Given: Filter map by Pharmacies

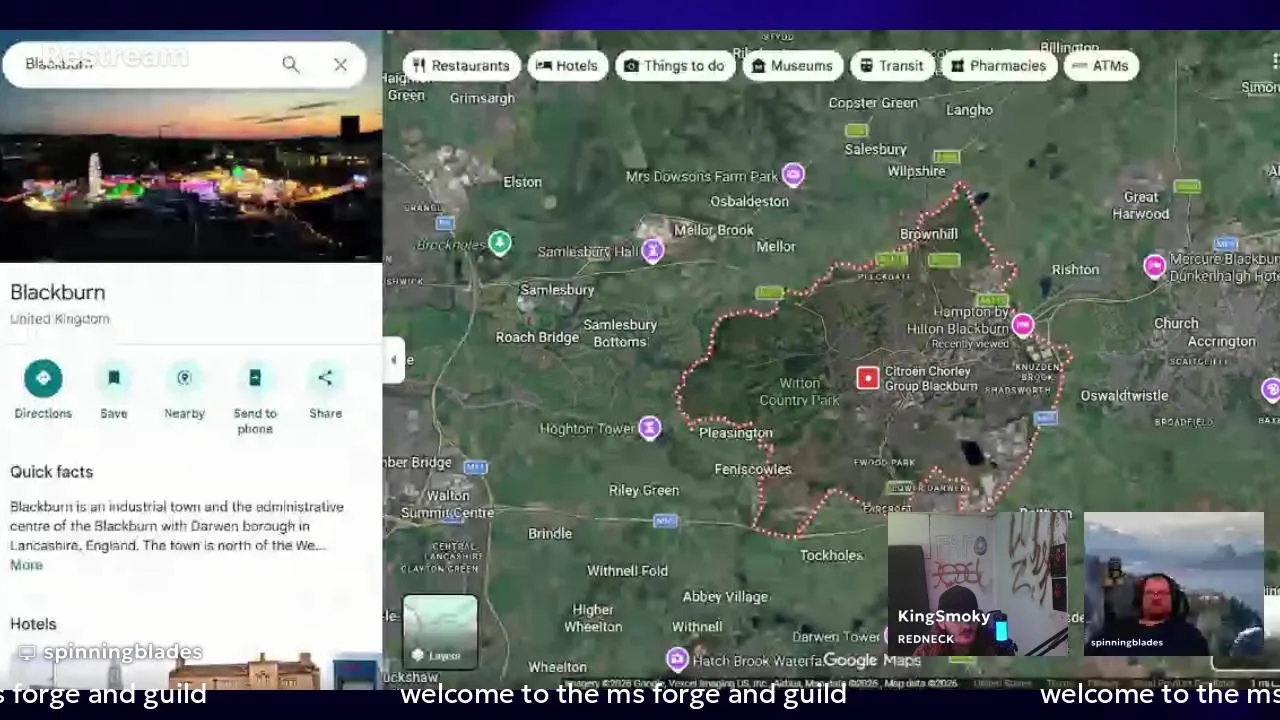Looking at the screenshot, I should (x=999, y=66).
